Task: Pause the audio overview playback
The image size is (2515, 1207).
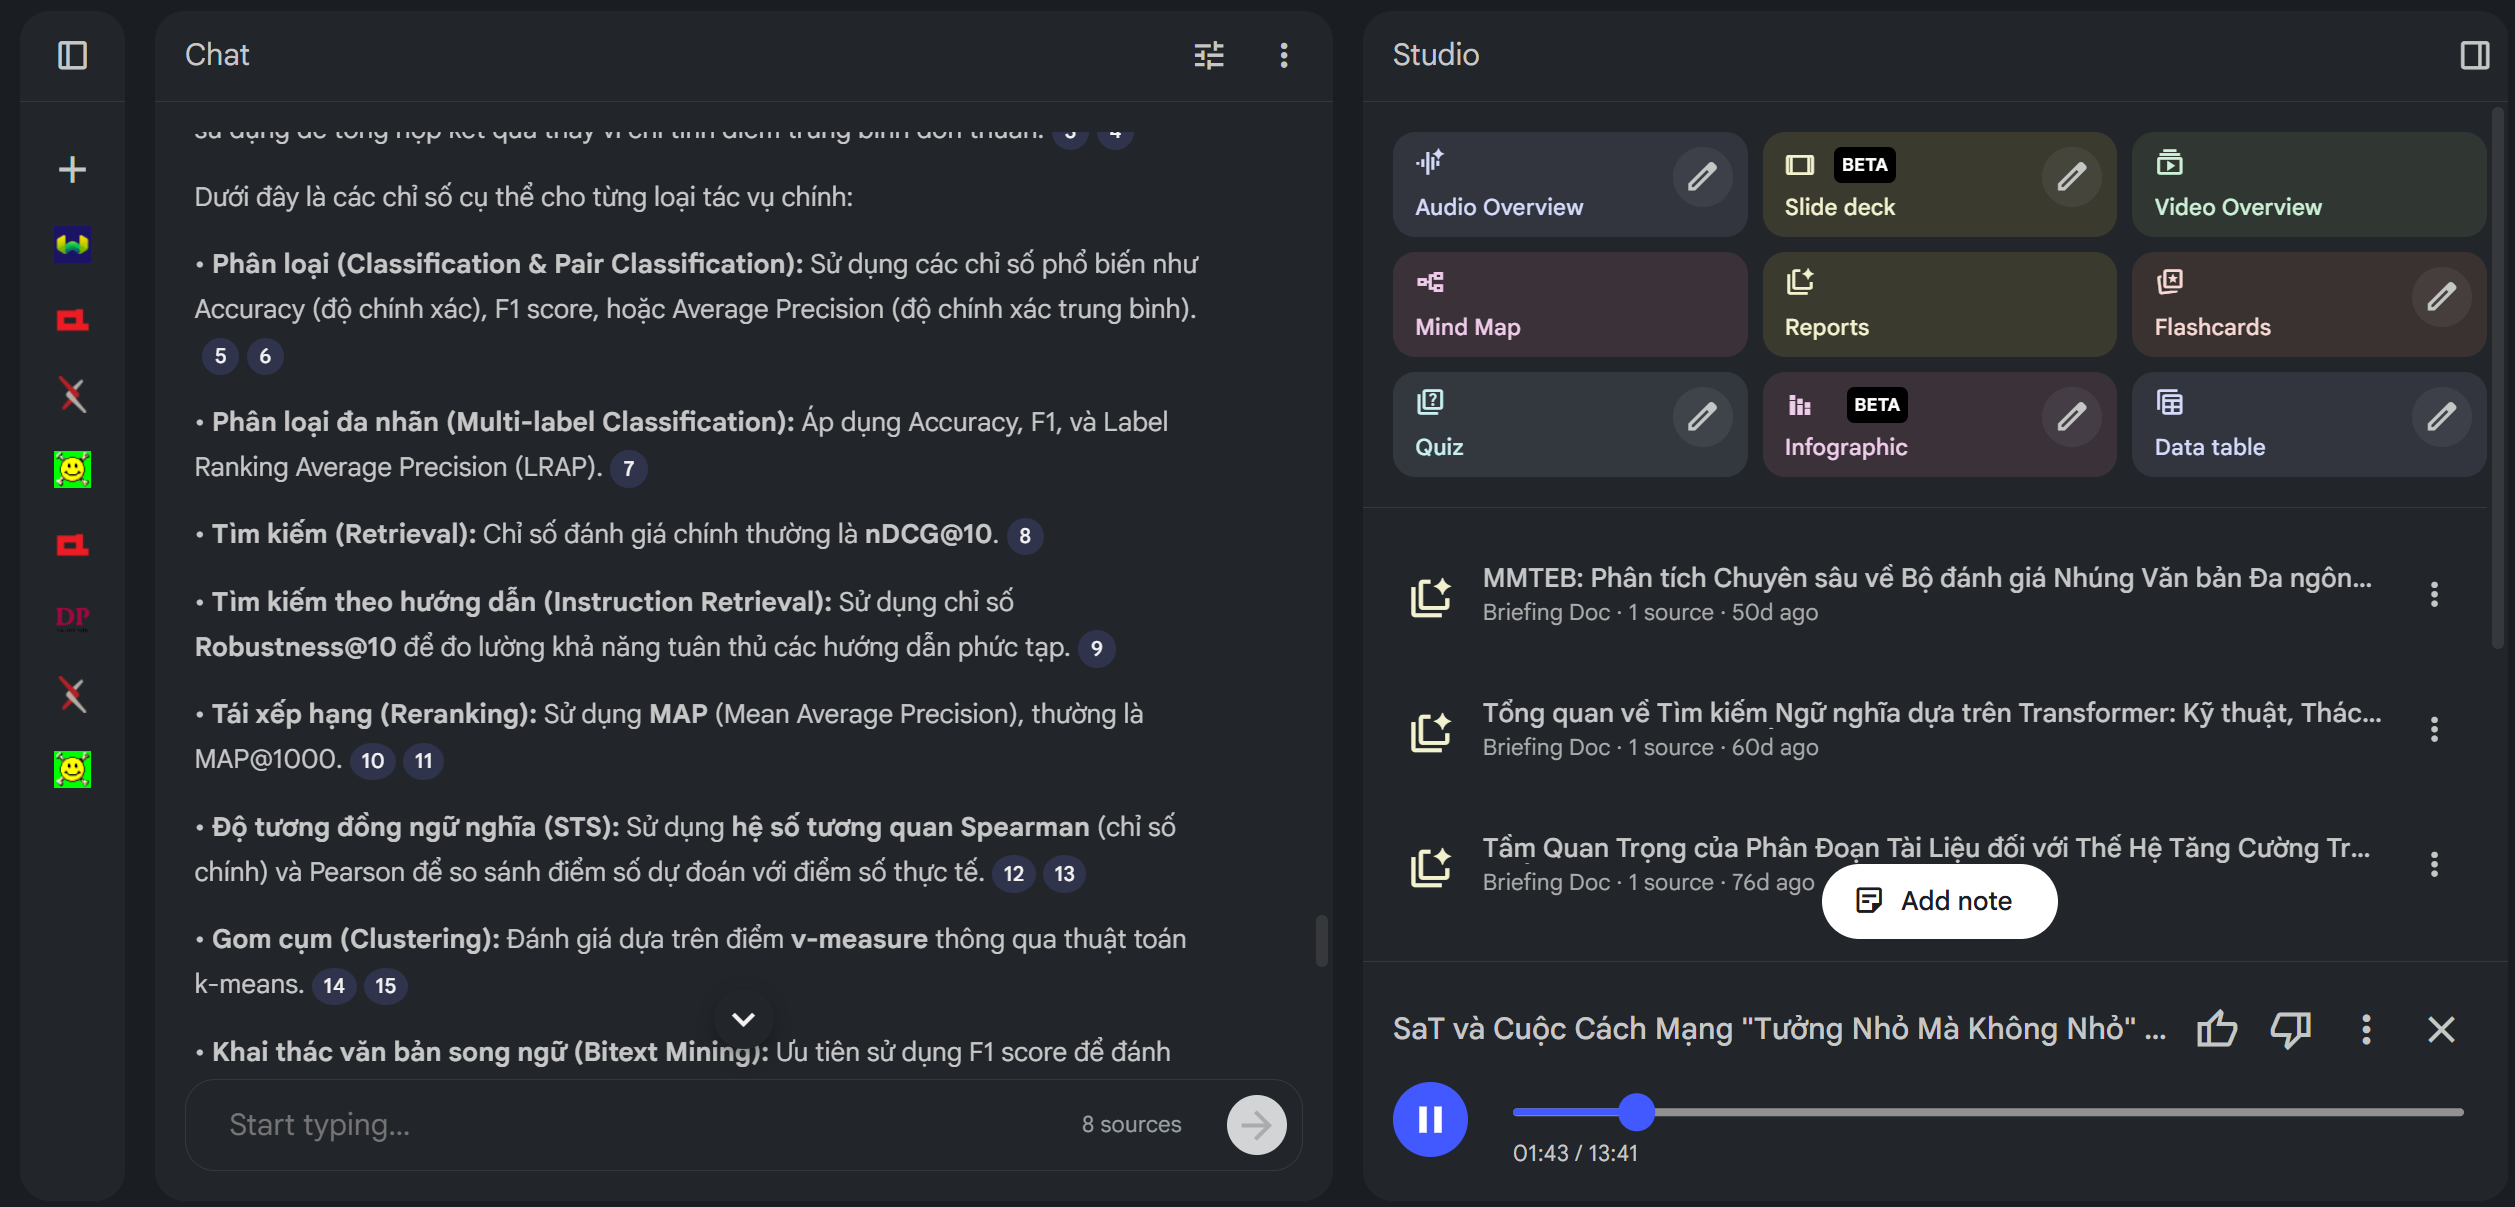Action: coord(1430,1119)
